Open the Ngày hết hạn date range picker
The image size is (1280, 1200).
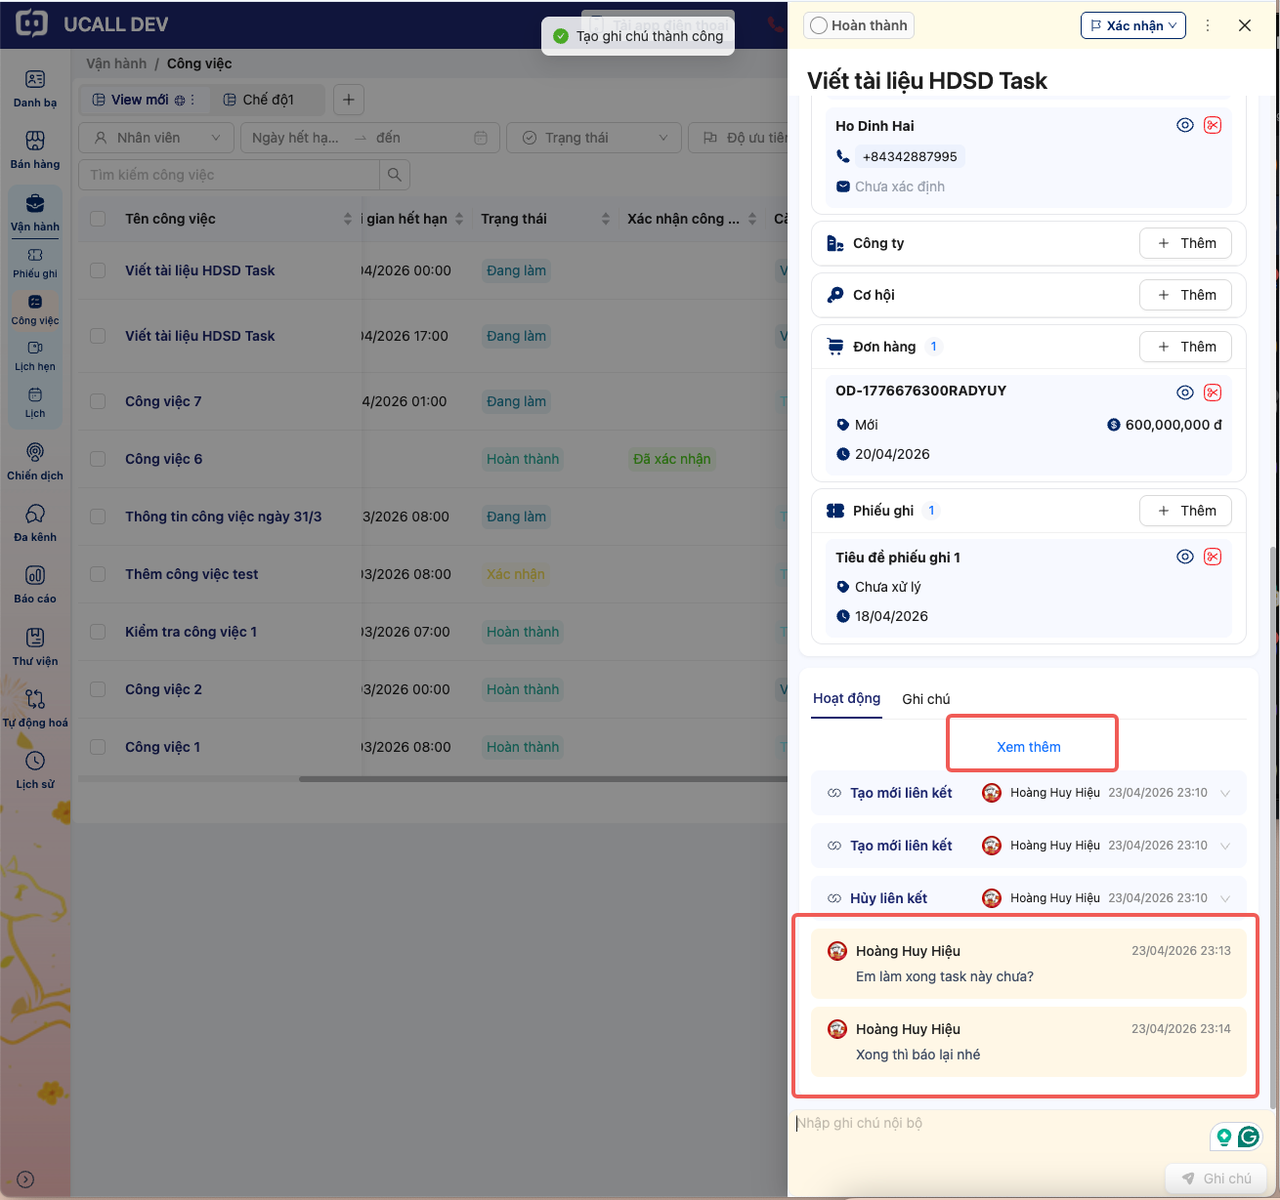tap(371, 138)
